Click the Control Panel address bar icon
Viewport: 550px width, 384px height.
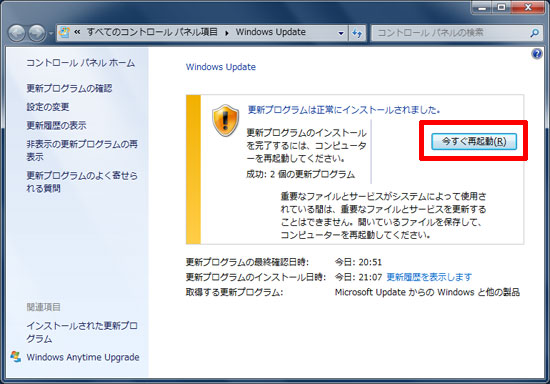click(x=64, y=32)
